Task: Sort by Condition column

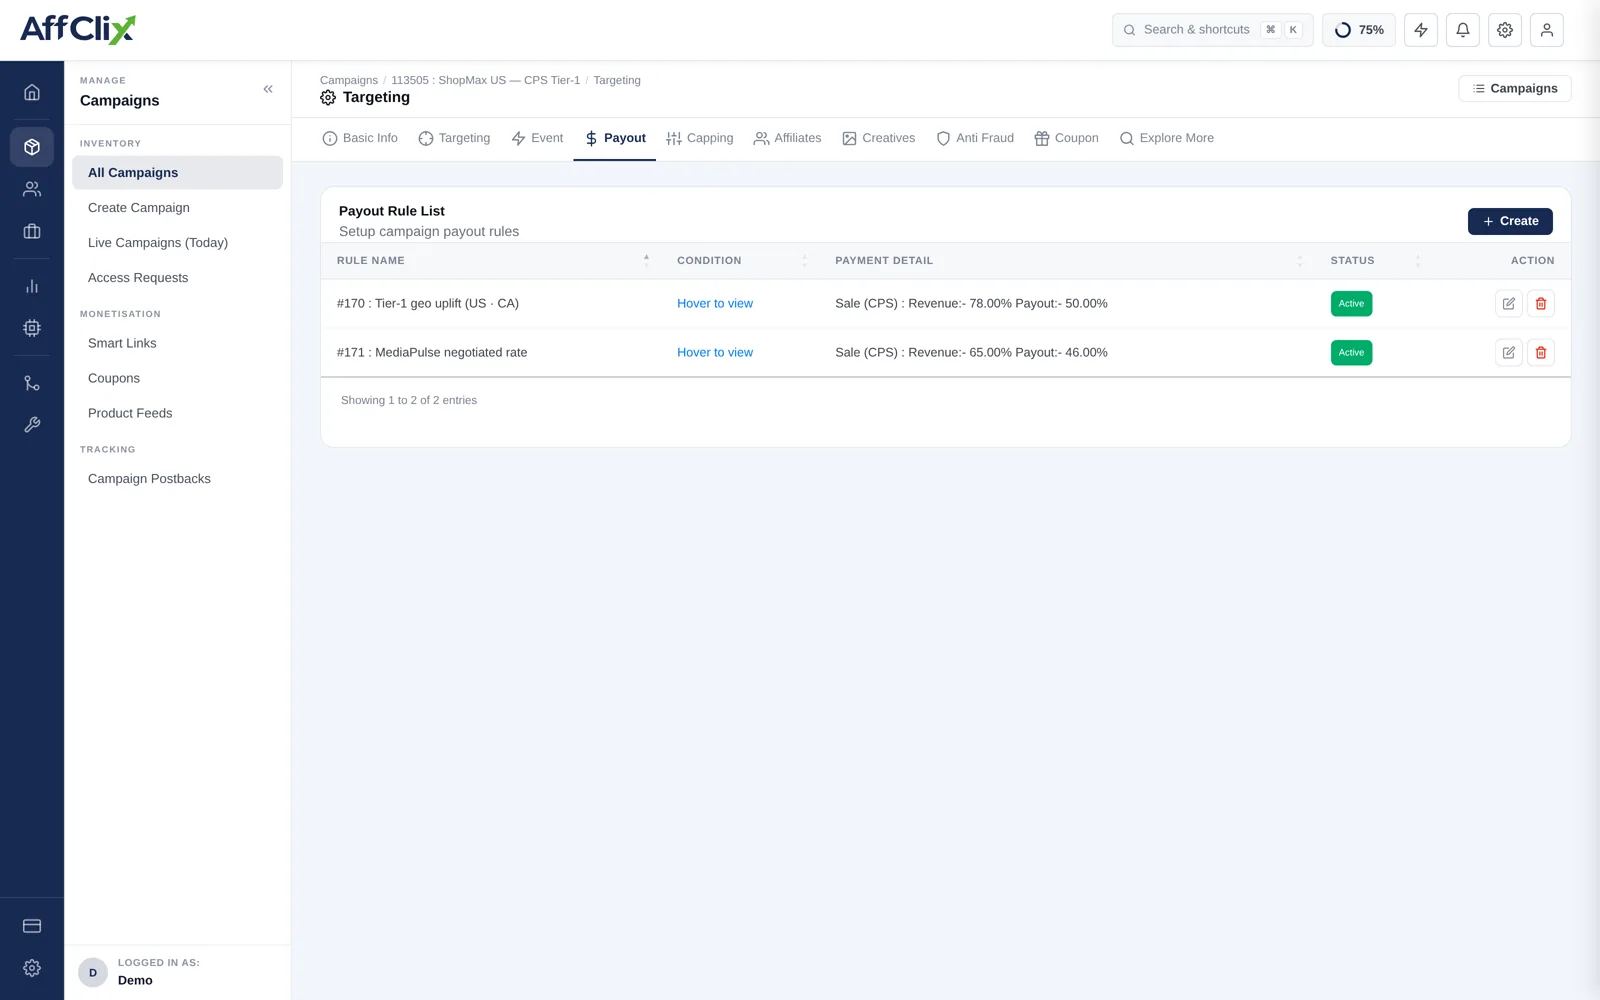Action: tap(740, 260)
